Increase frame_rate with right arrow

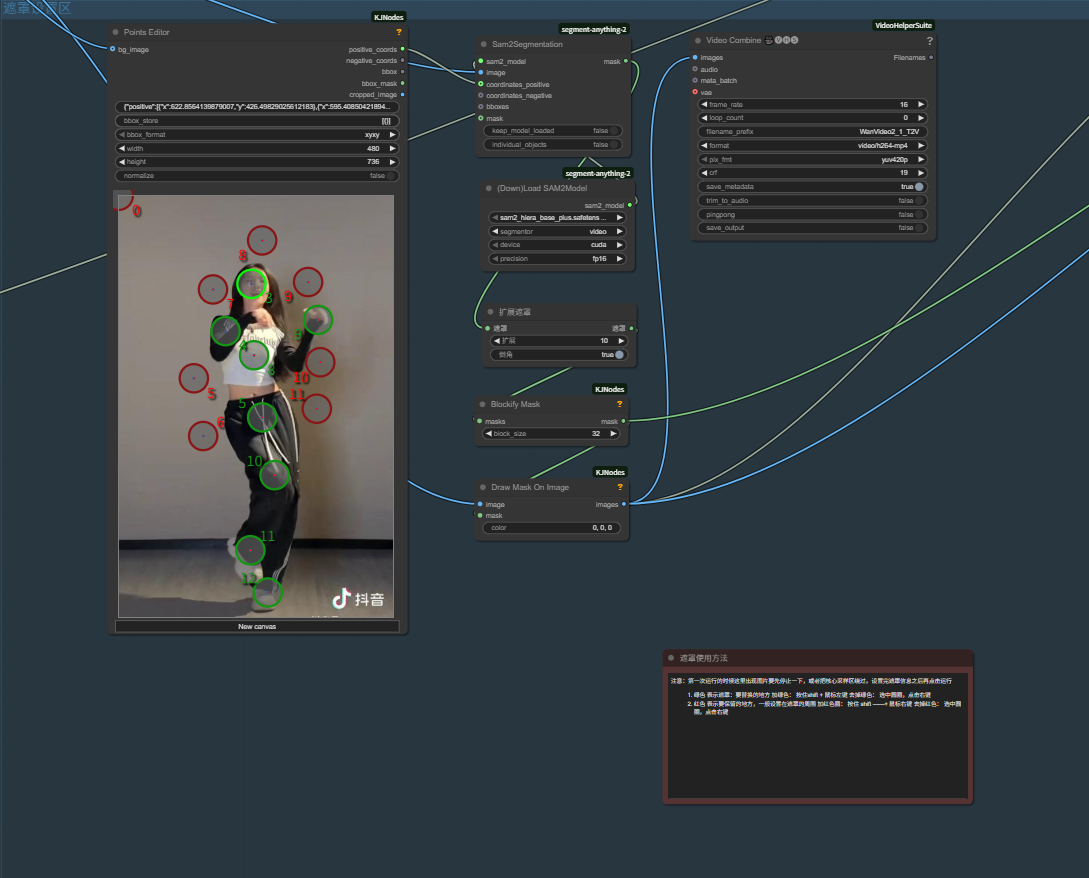click(x=921, y=104)
